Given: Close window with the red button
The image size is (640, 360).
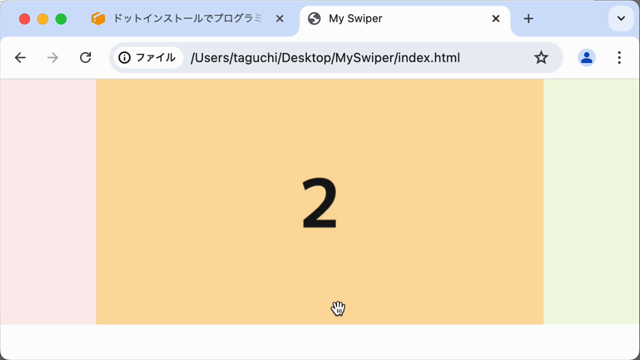Looking at the screenshot, I should (24, 19).
